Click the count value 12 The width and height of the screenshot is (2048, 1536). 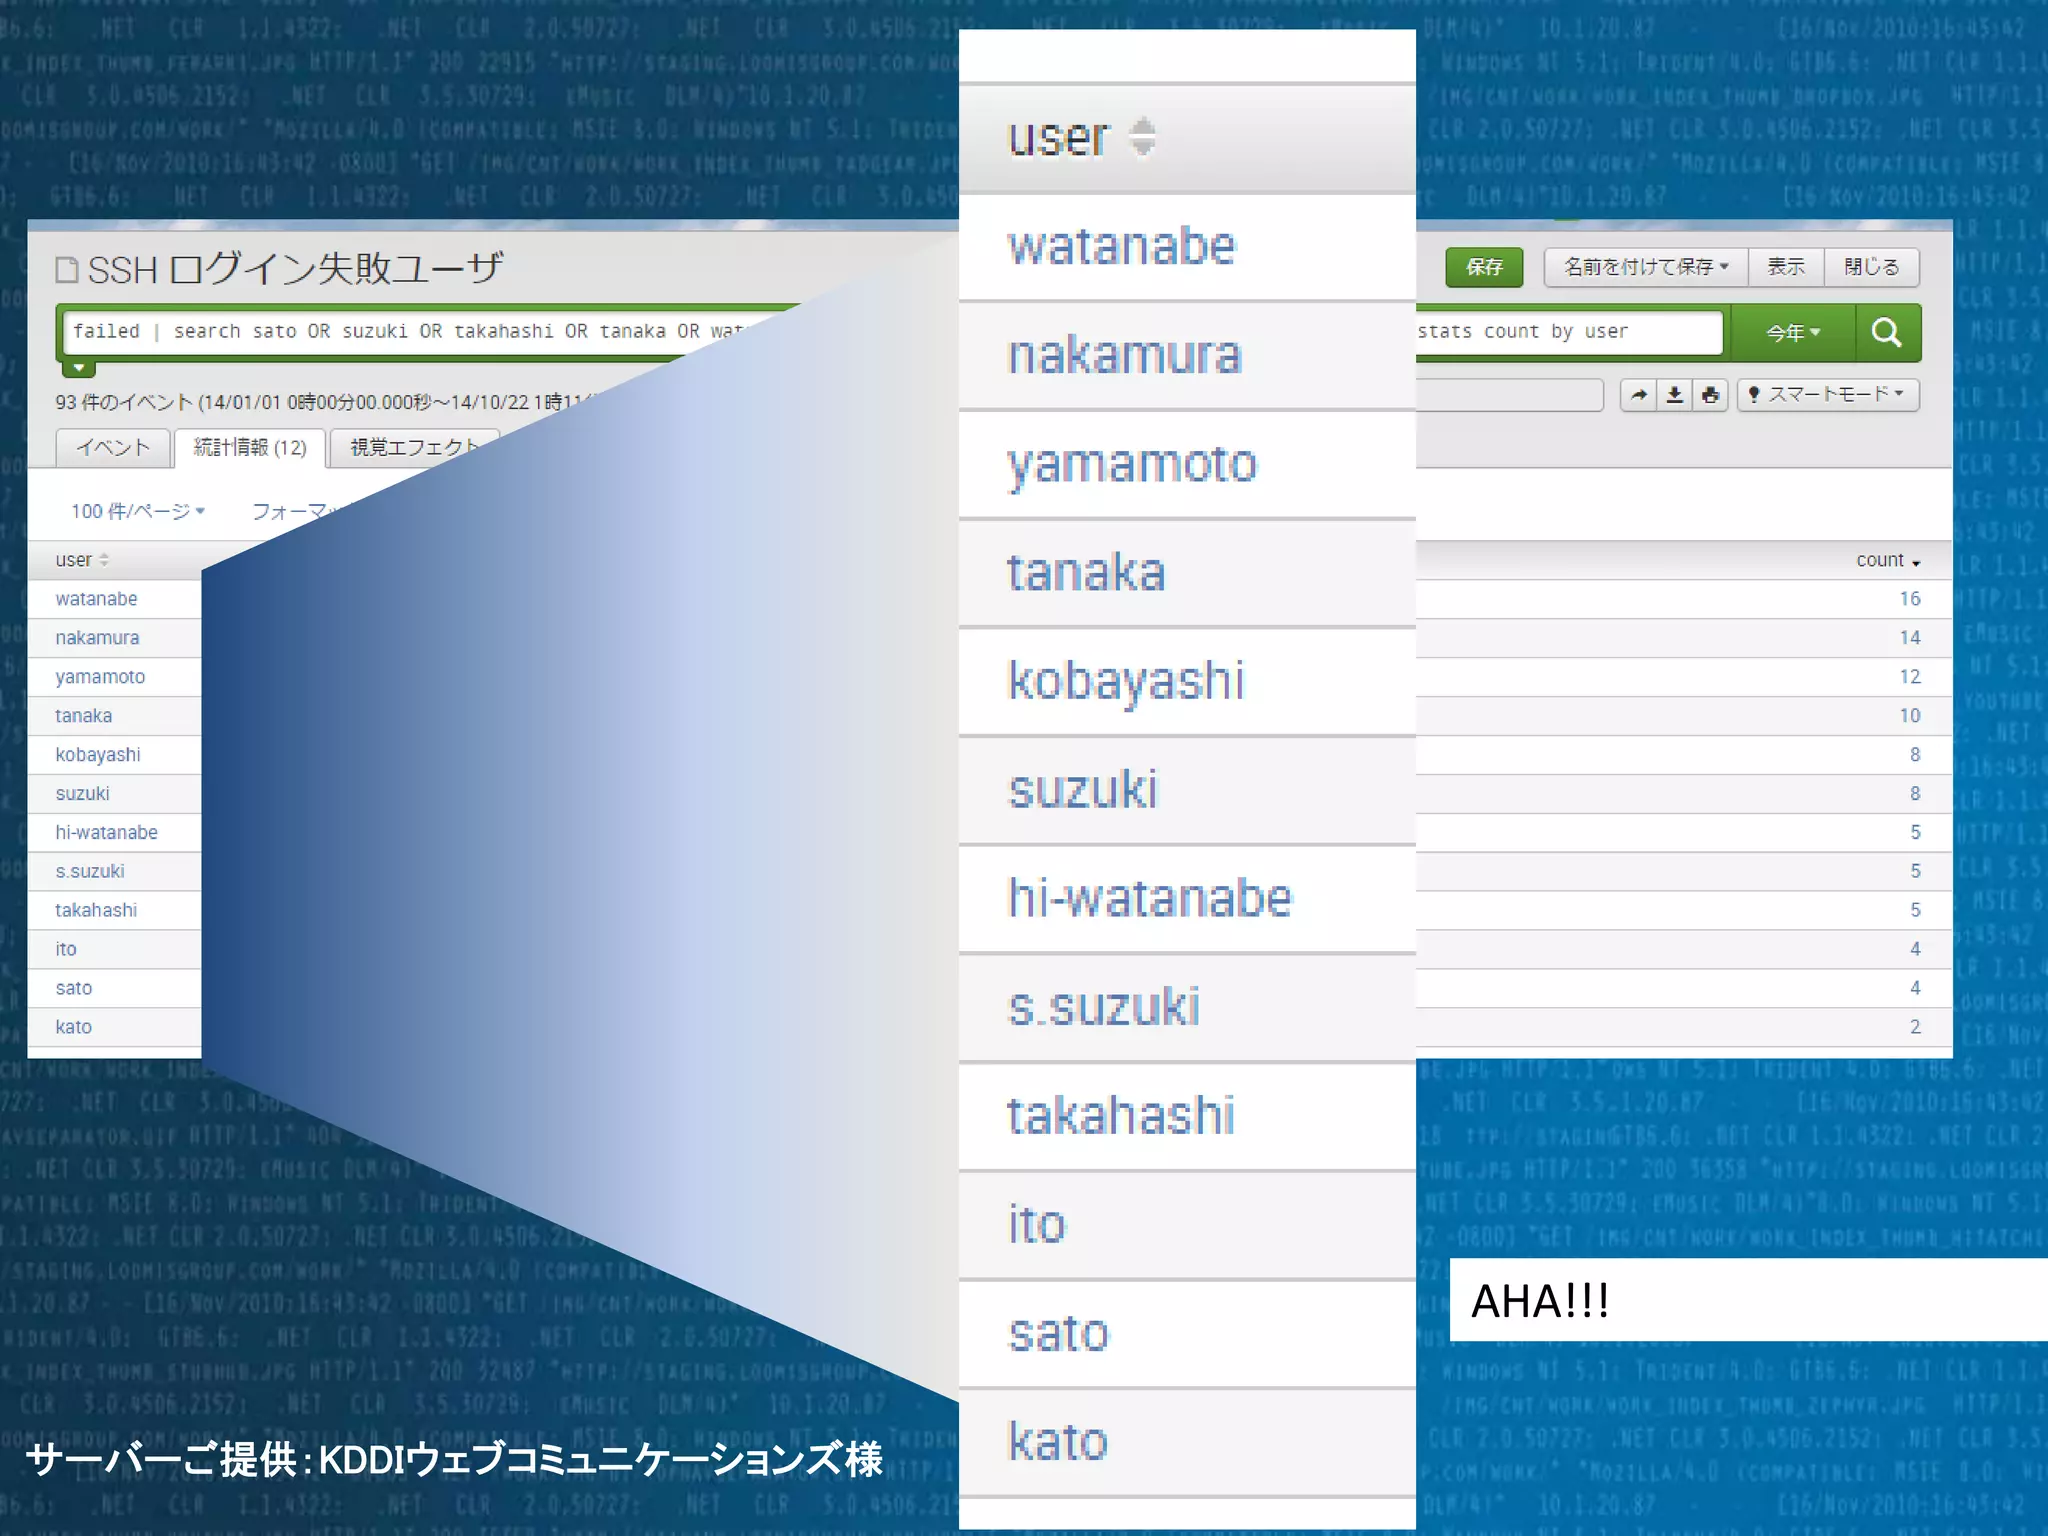1910,677
